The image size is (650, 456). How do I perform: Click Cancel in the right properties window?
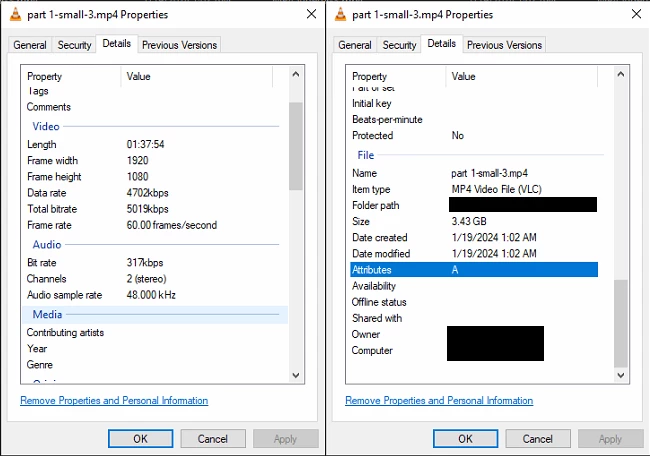pos(538,439)
